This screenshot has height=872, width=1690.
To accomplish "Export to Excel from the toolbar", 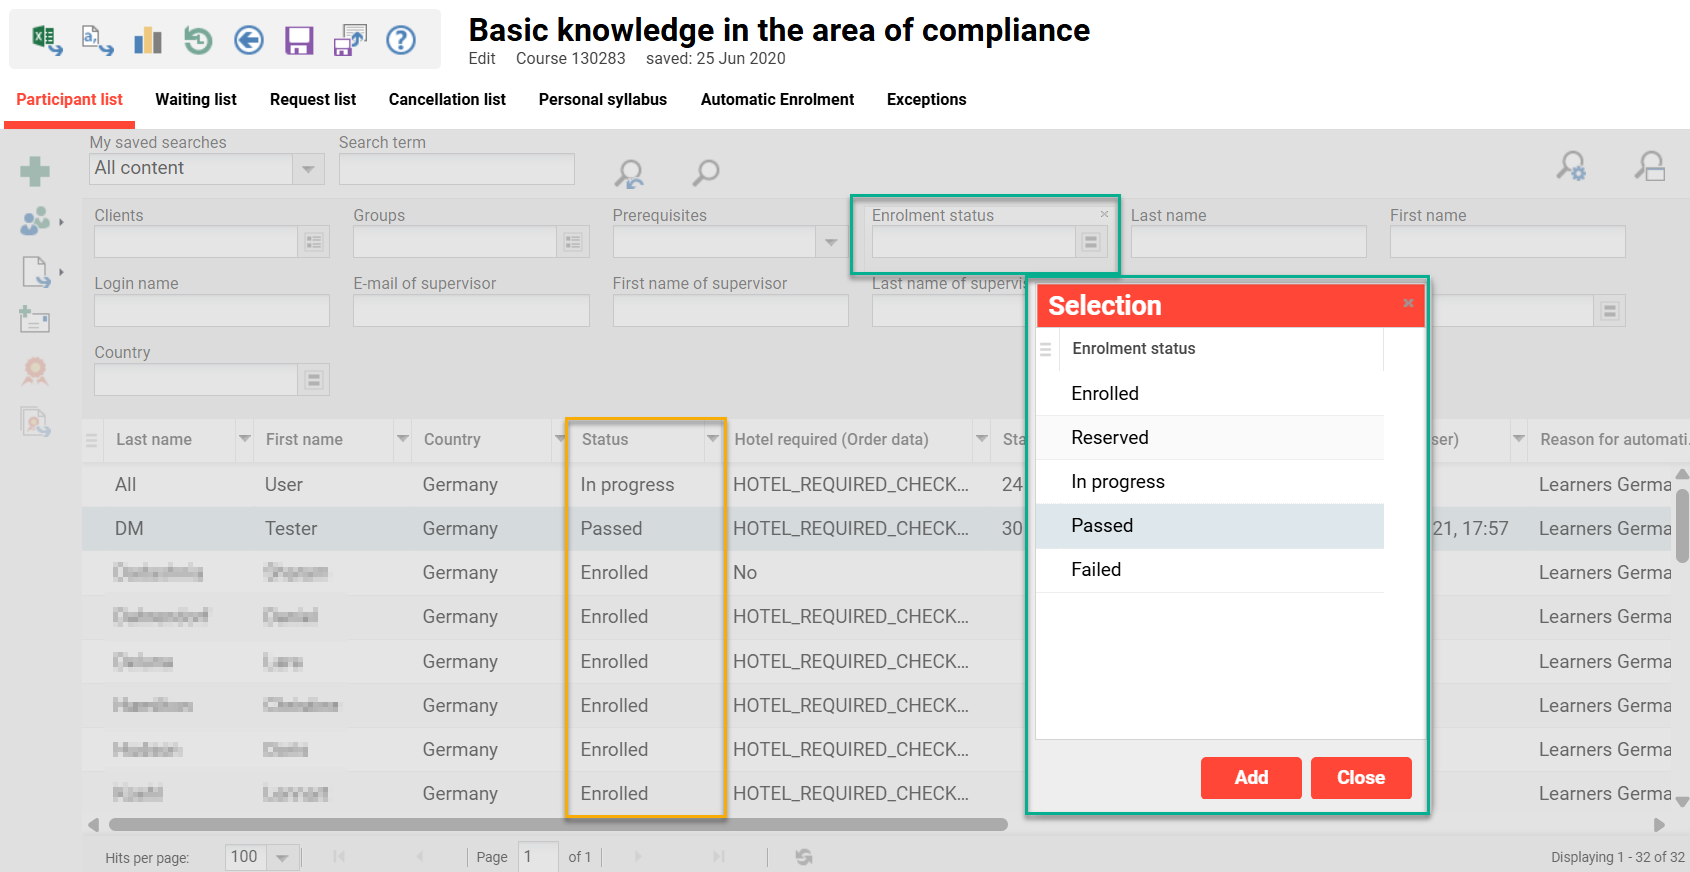I will 46,40.
